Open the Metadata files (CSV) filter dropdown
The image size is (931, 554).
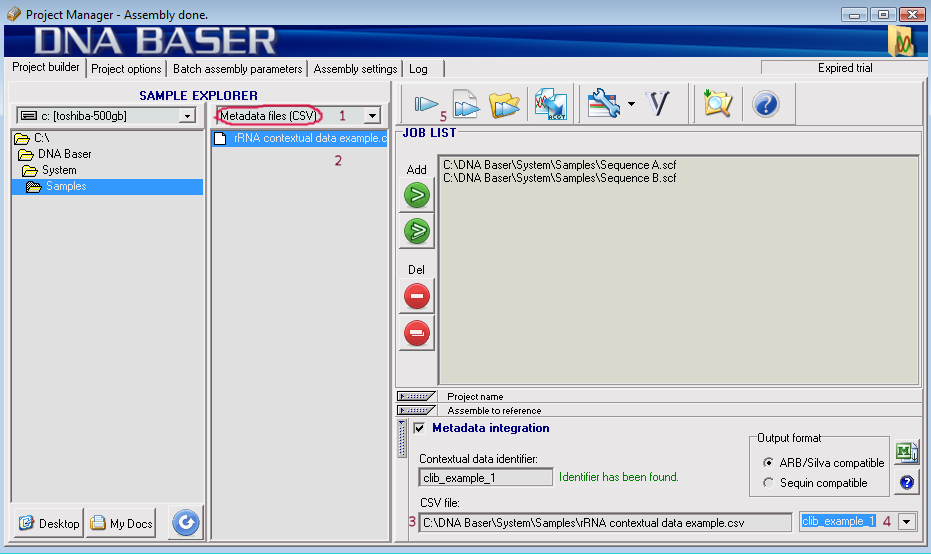coord(372,115)
